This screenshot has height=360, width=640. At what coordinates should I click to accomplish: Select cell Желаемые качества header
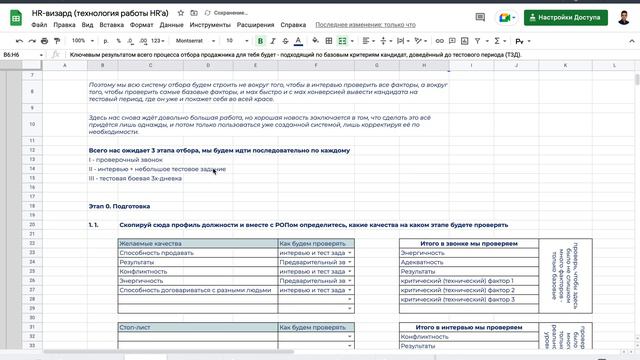198,244
